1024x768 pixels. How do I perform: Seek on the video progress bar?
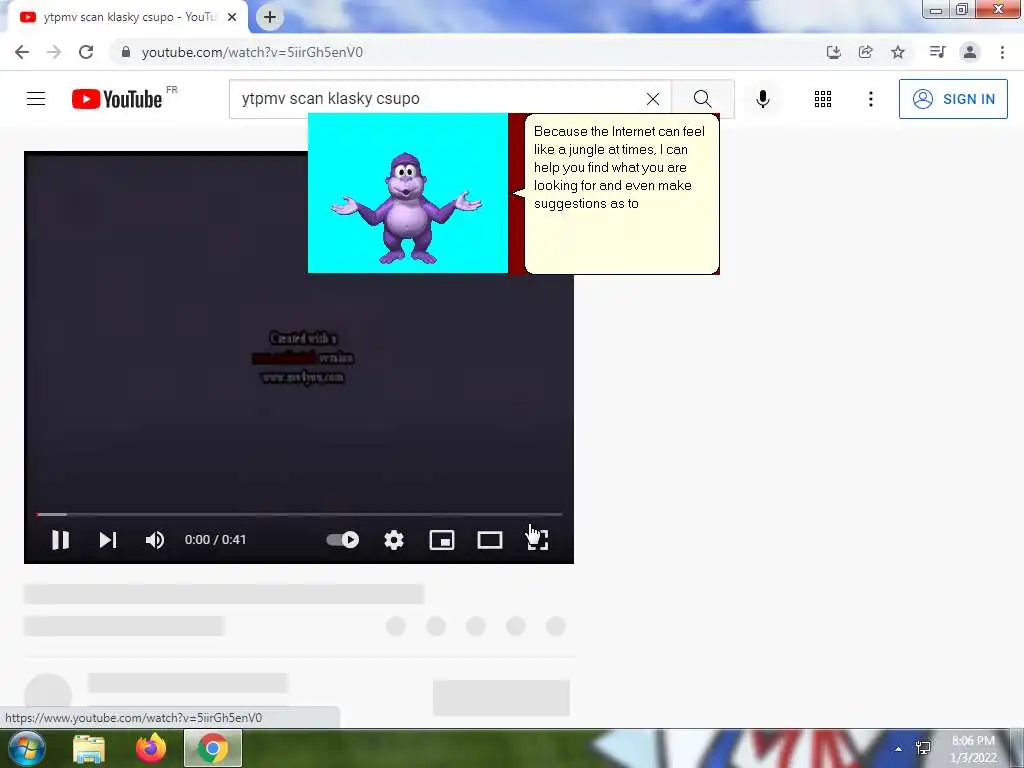pyautogui.click(x=299, y=515)
